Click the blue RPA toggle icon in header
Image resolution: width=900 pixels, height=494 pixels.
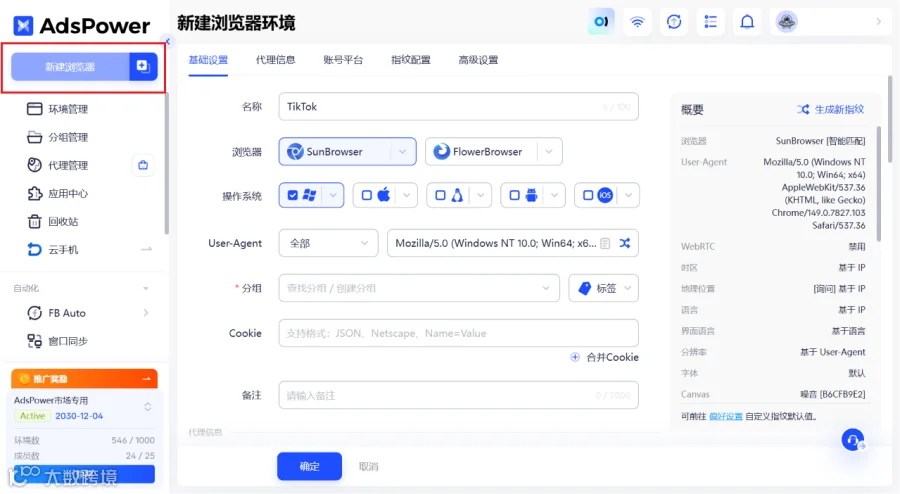coord(601,22)
